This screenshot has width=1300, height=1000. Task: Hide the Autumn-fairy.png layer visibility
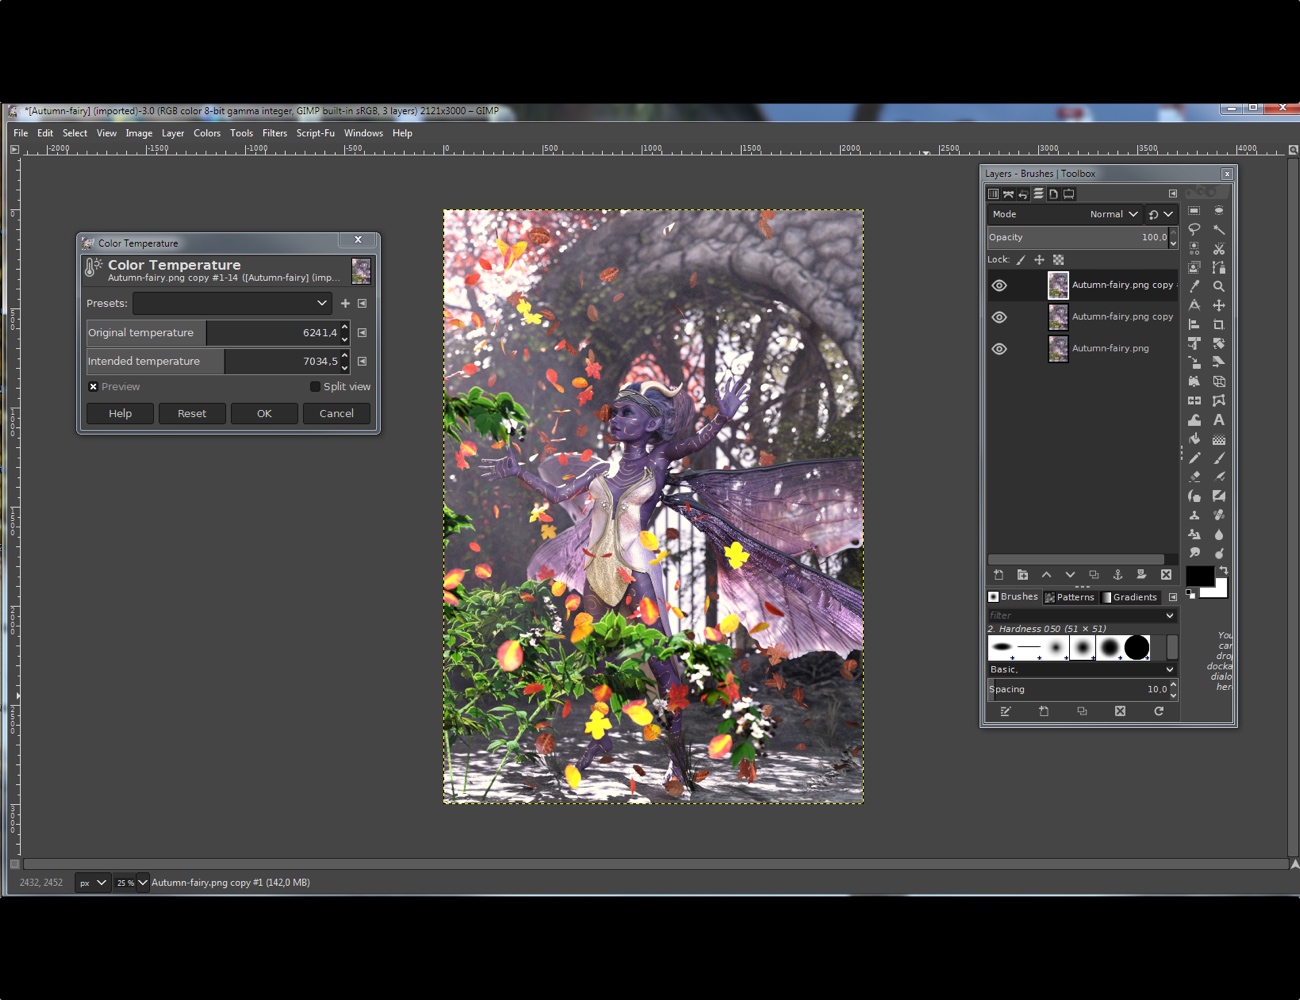click(998, 349)
